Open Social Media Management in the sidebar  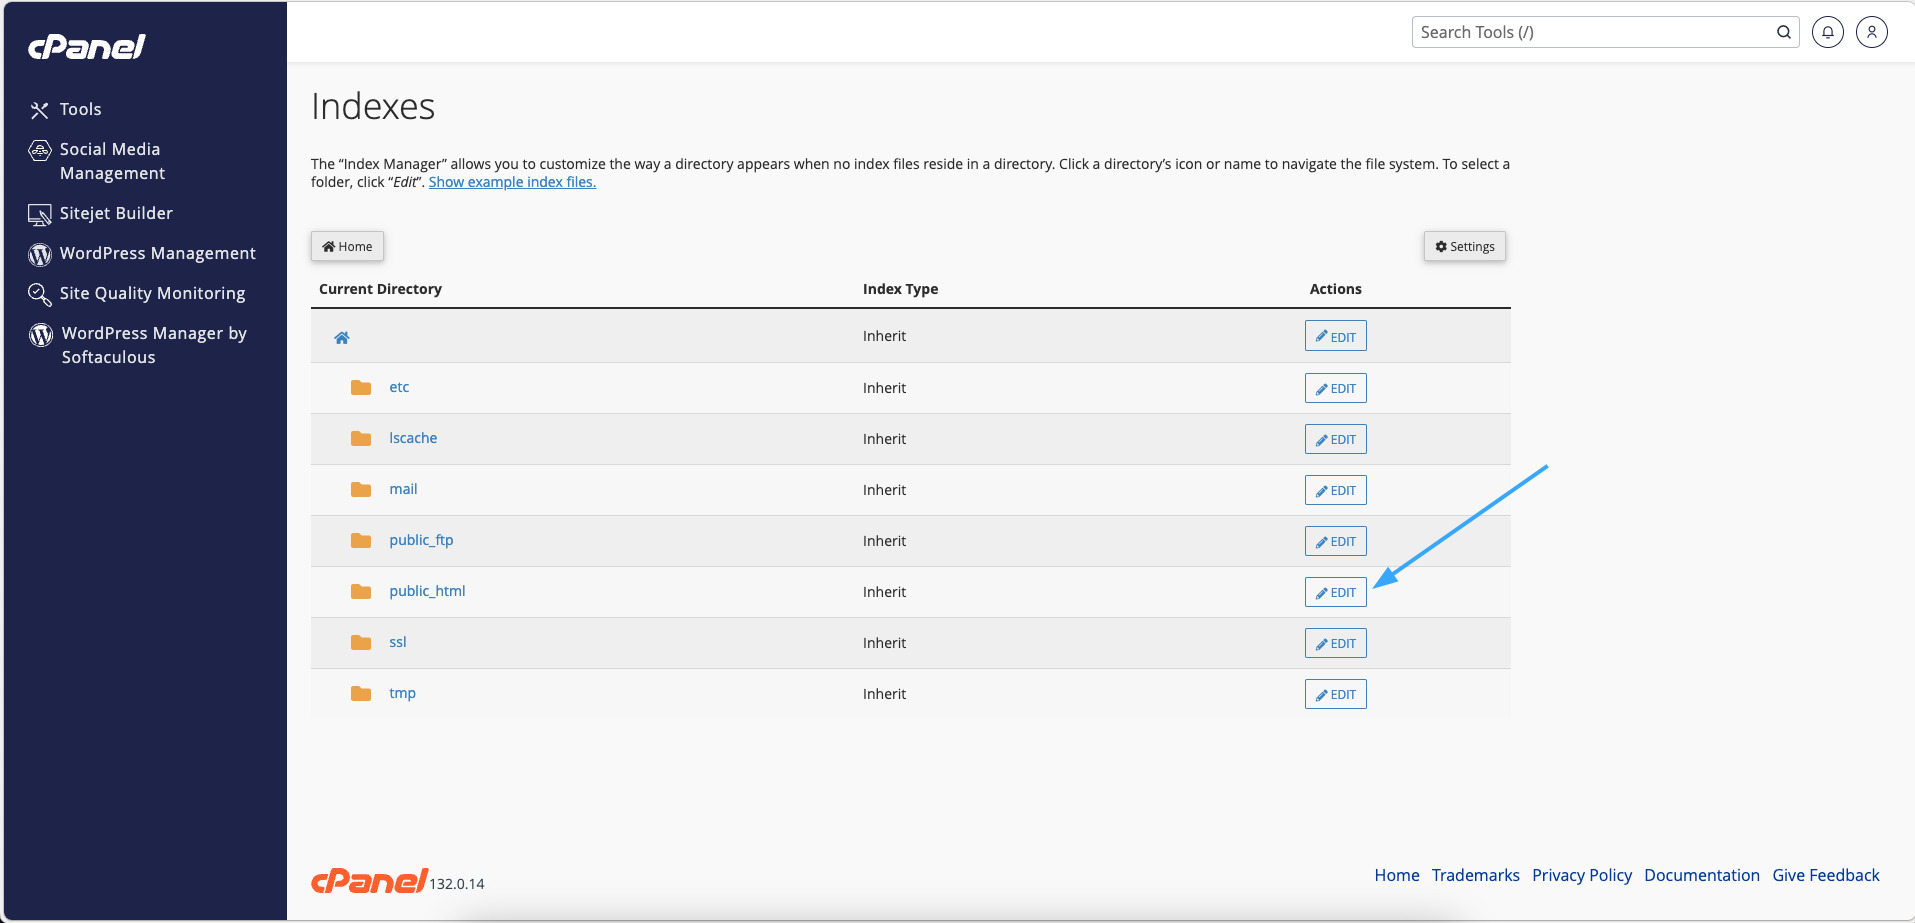pyautogui.click(x=111, y=161)
